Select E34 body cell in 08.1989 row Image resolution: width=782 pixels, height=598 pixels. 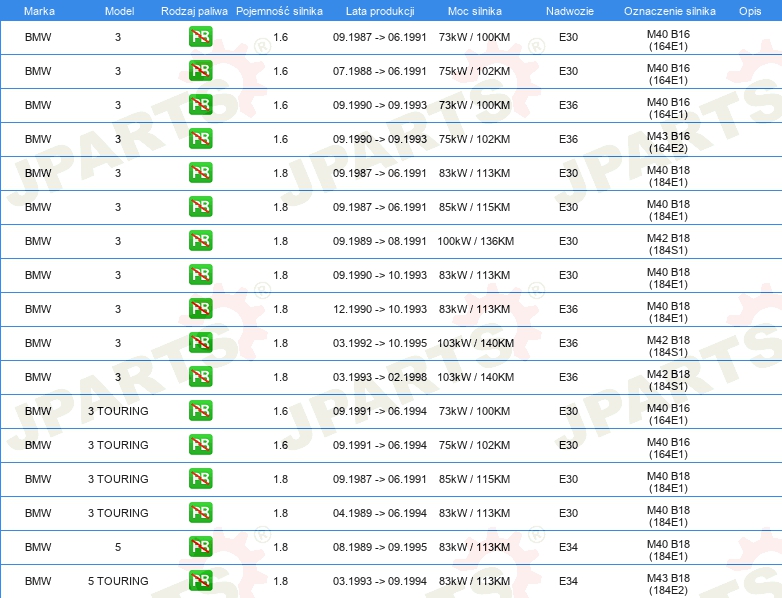point(568,547)
